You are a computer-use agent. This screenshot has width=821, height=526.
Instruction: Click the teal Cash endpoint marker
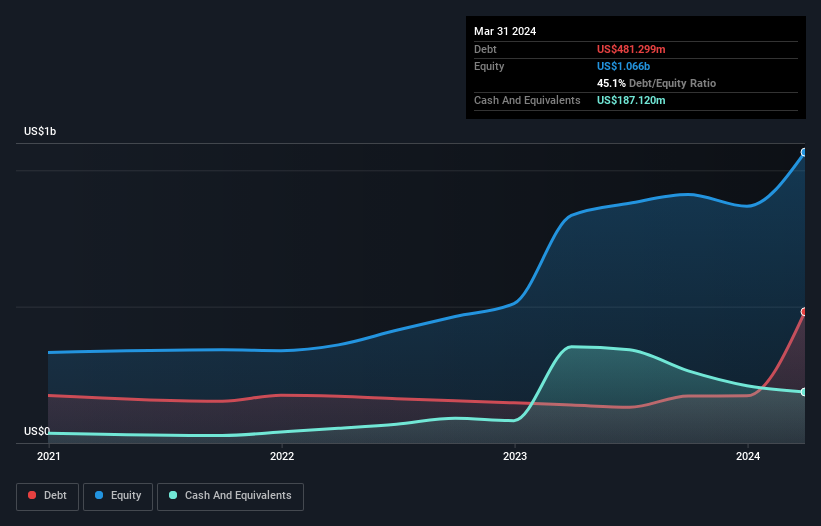point(804,391)
